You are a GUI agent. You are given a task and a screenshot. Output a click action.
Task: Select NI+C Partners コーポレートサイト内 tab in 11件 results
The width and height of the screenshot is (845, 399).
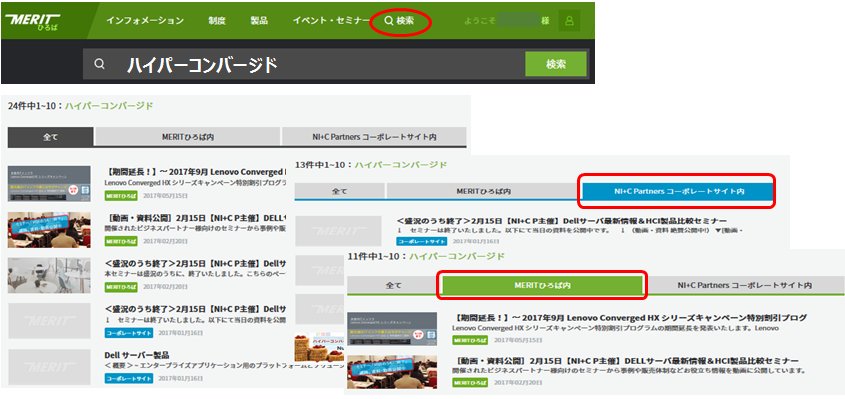744,286
